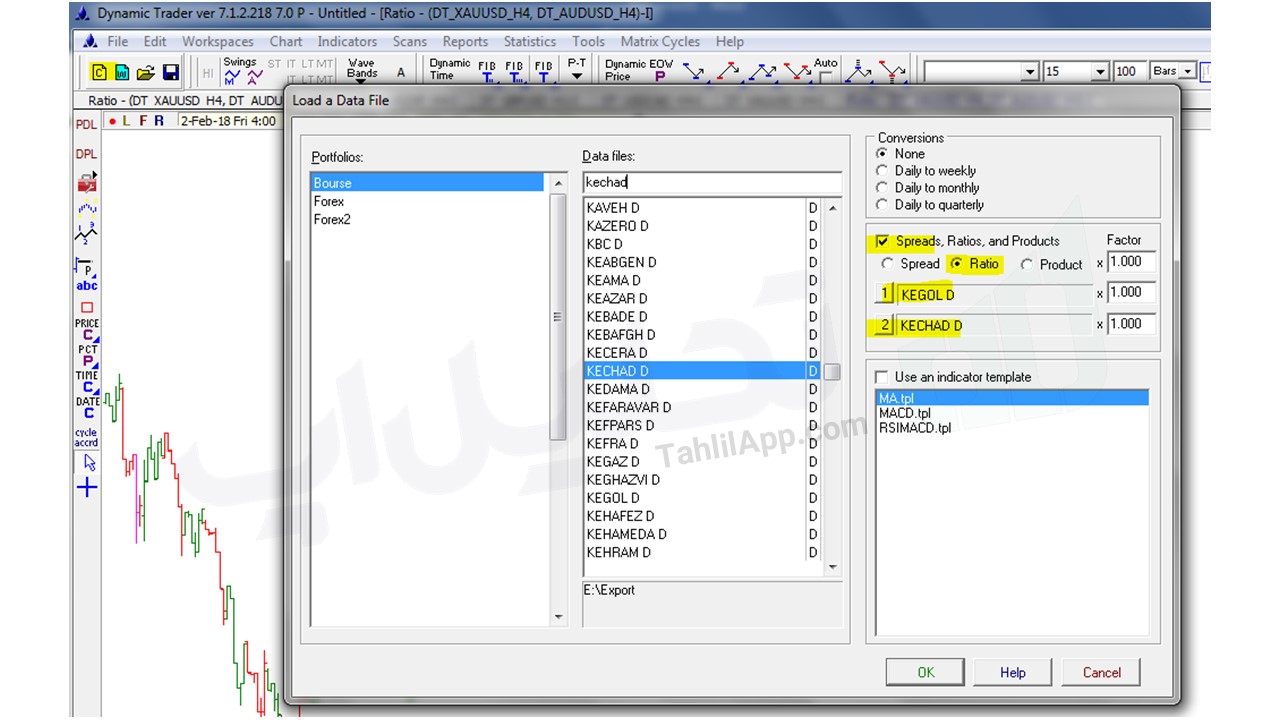
Task: Select the PCT P sidebar tool
Action: (87, 356)
